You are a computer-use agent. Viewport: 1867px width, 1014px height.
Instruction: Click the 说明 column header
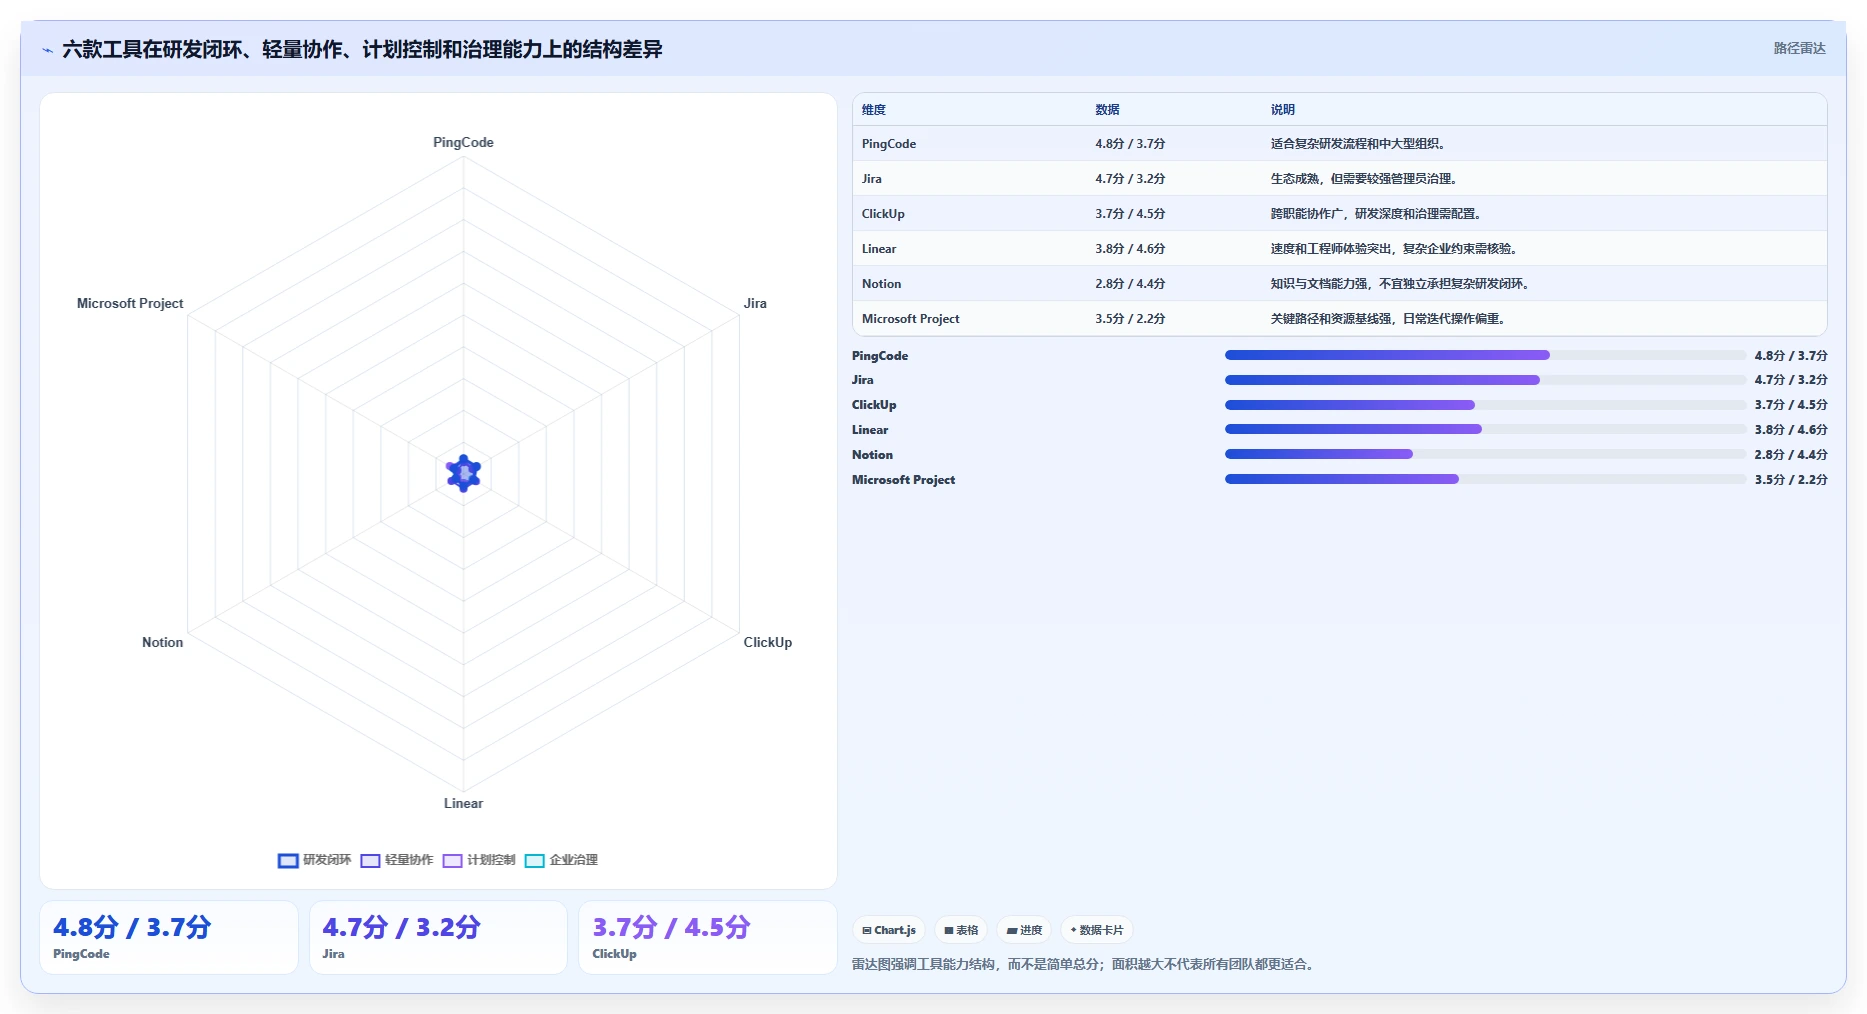[1283, 110]
